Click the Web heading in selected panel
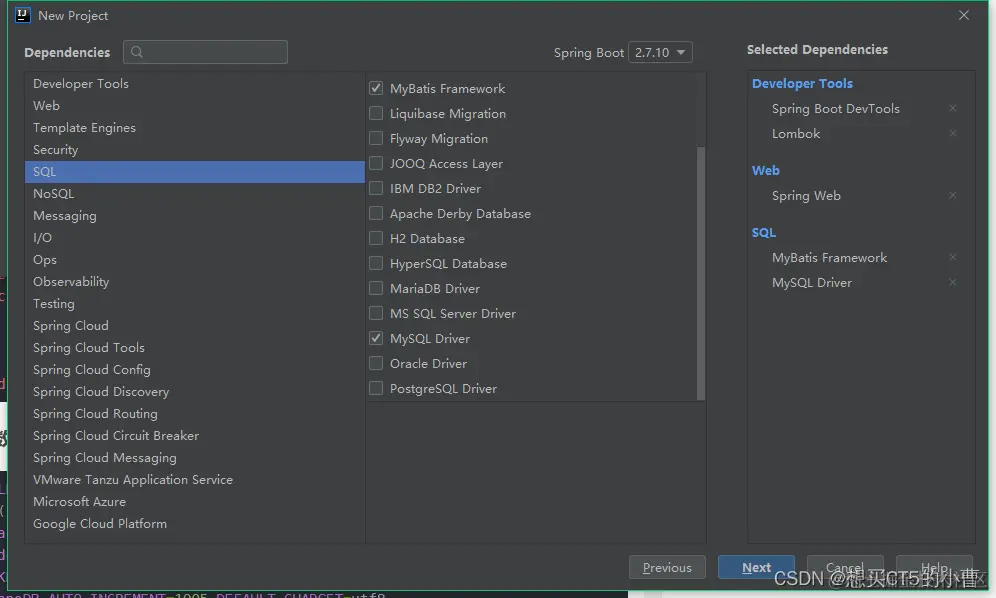The width and height of the screenshot is (996, 598). pyautogui.click(x=765, y=170)
